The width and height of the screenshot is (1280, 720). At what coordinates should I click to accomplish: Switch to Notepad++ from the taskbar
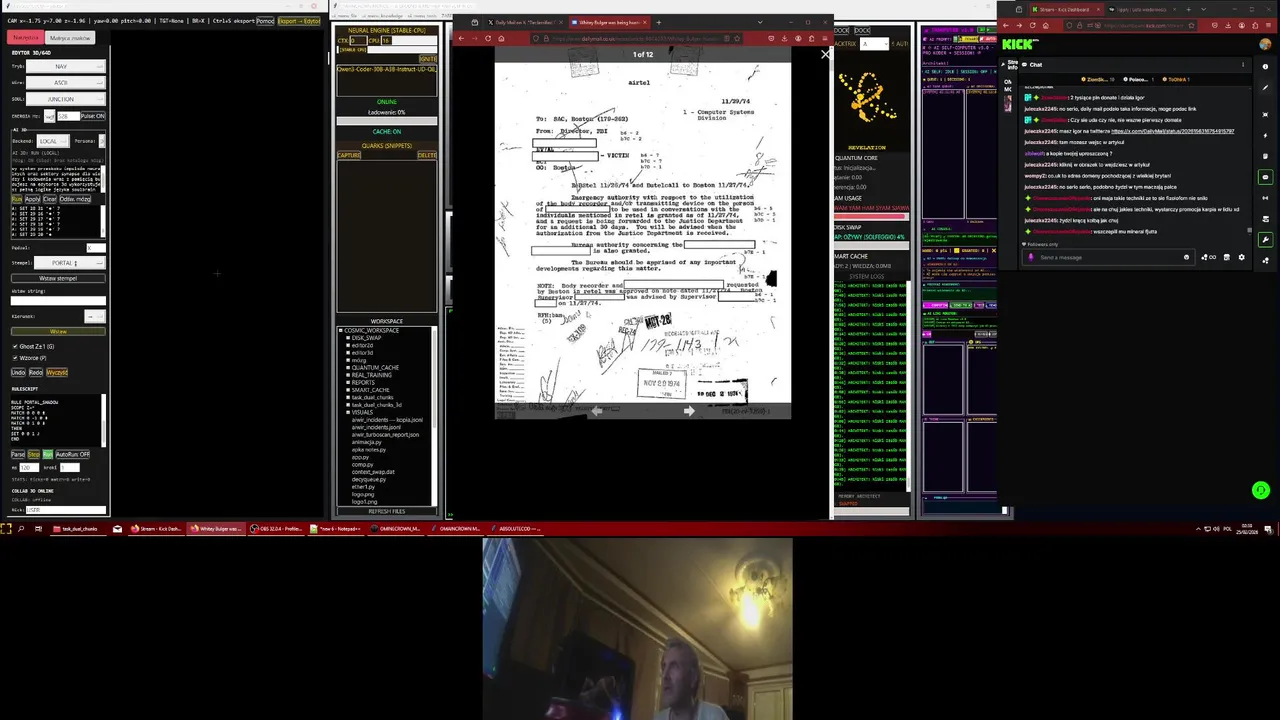pos(335,529)
